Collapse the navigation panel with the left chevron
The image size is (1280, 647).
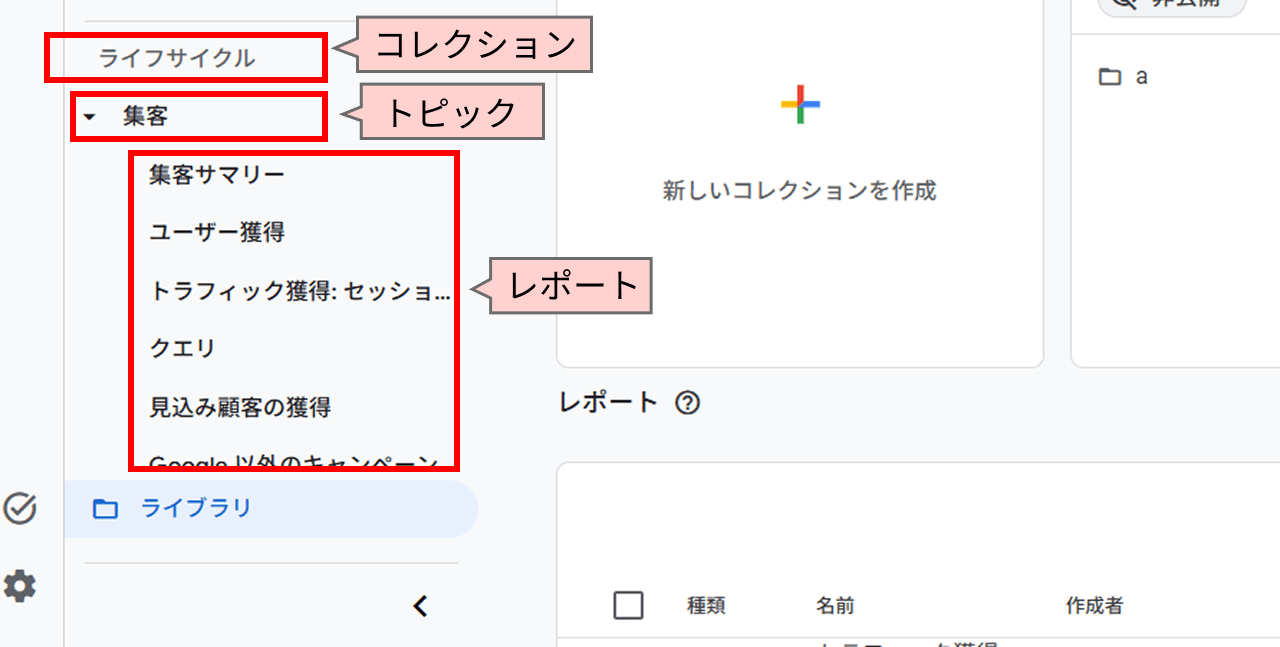point(421,606)
